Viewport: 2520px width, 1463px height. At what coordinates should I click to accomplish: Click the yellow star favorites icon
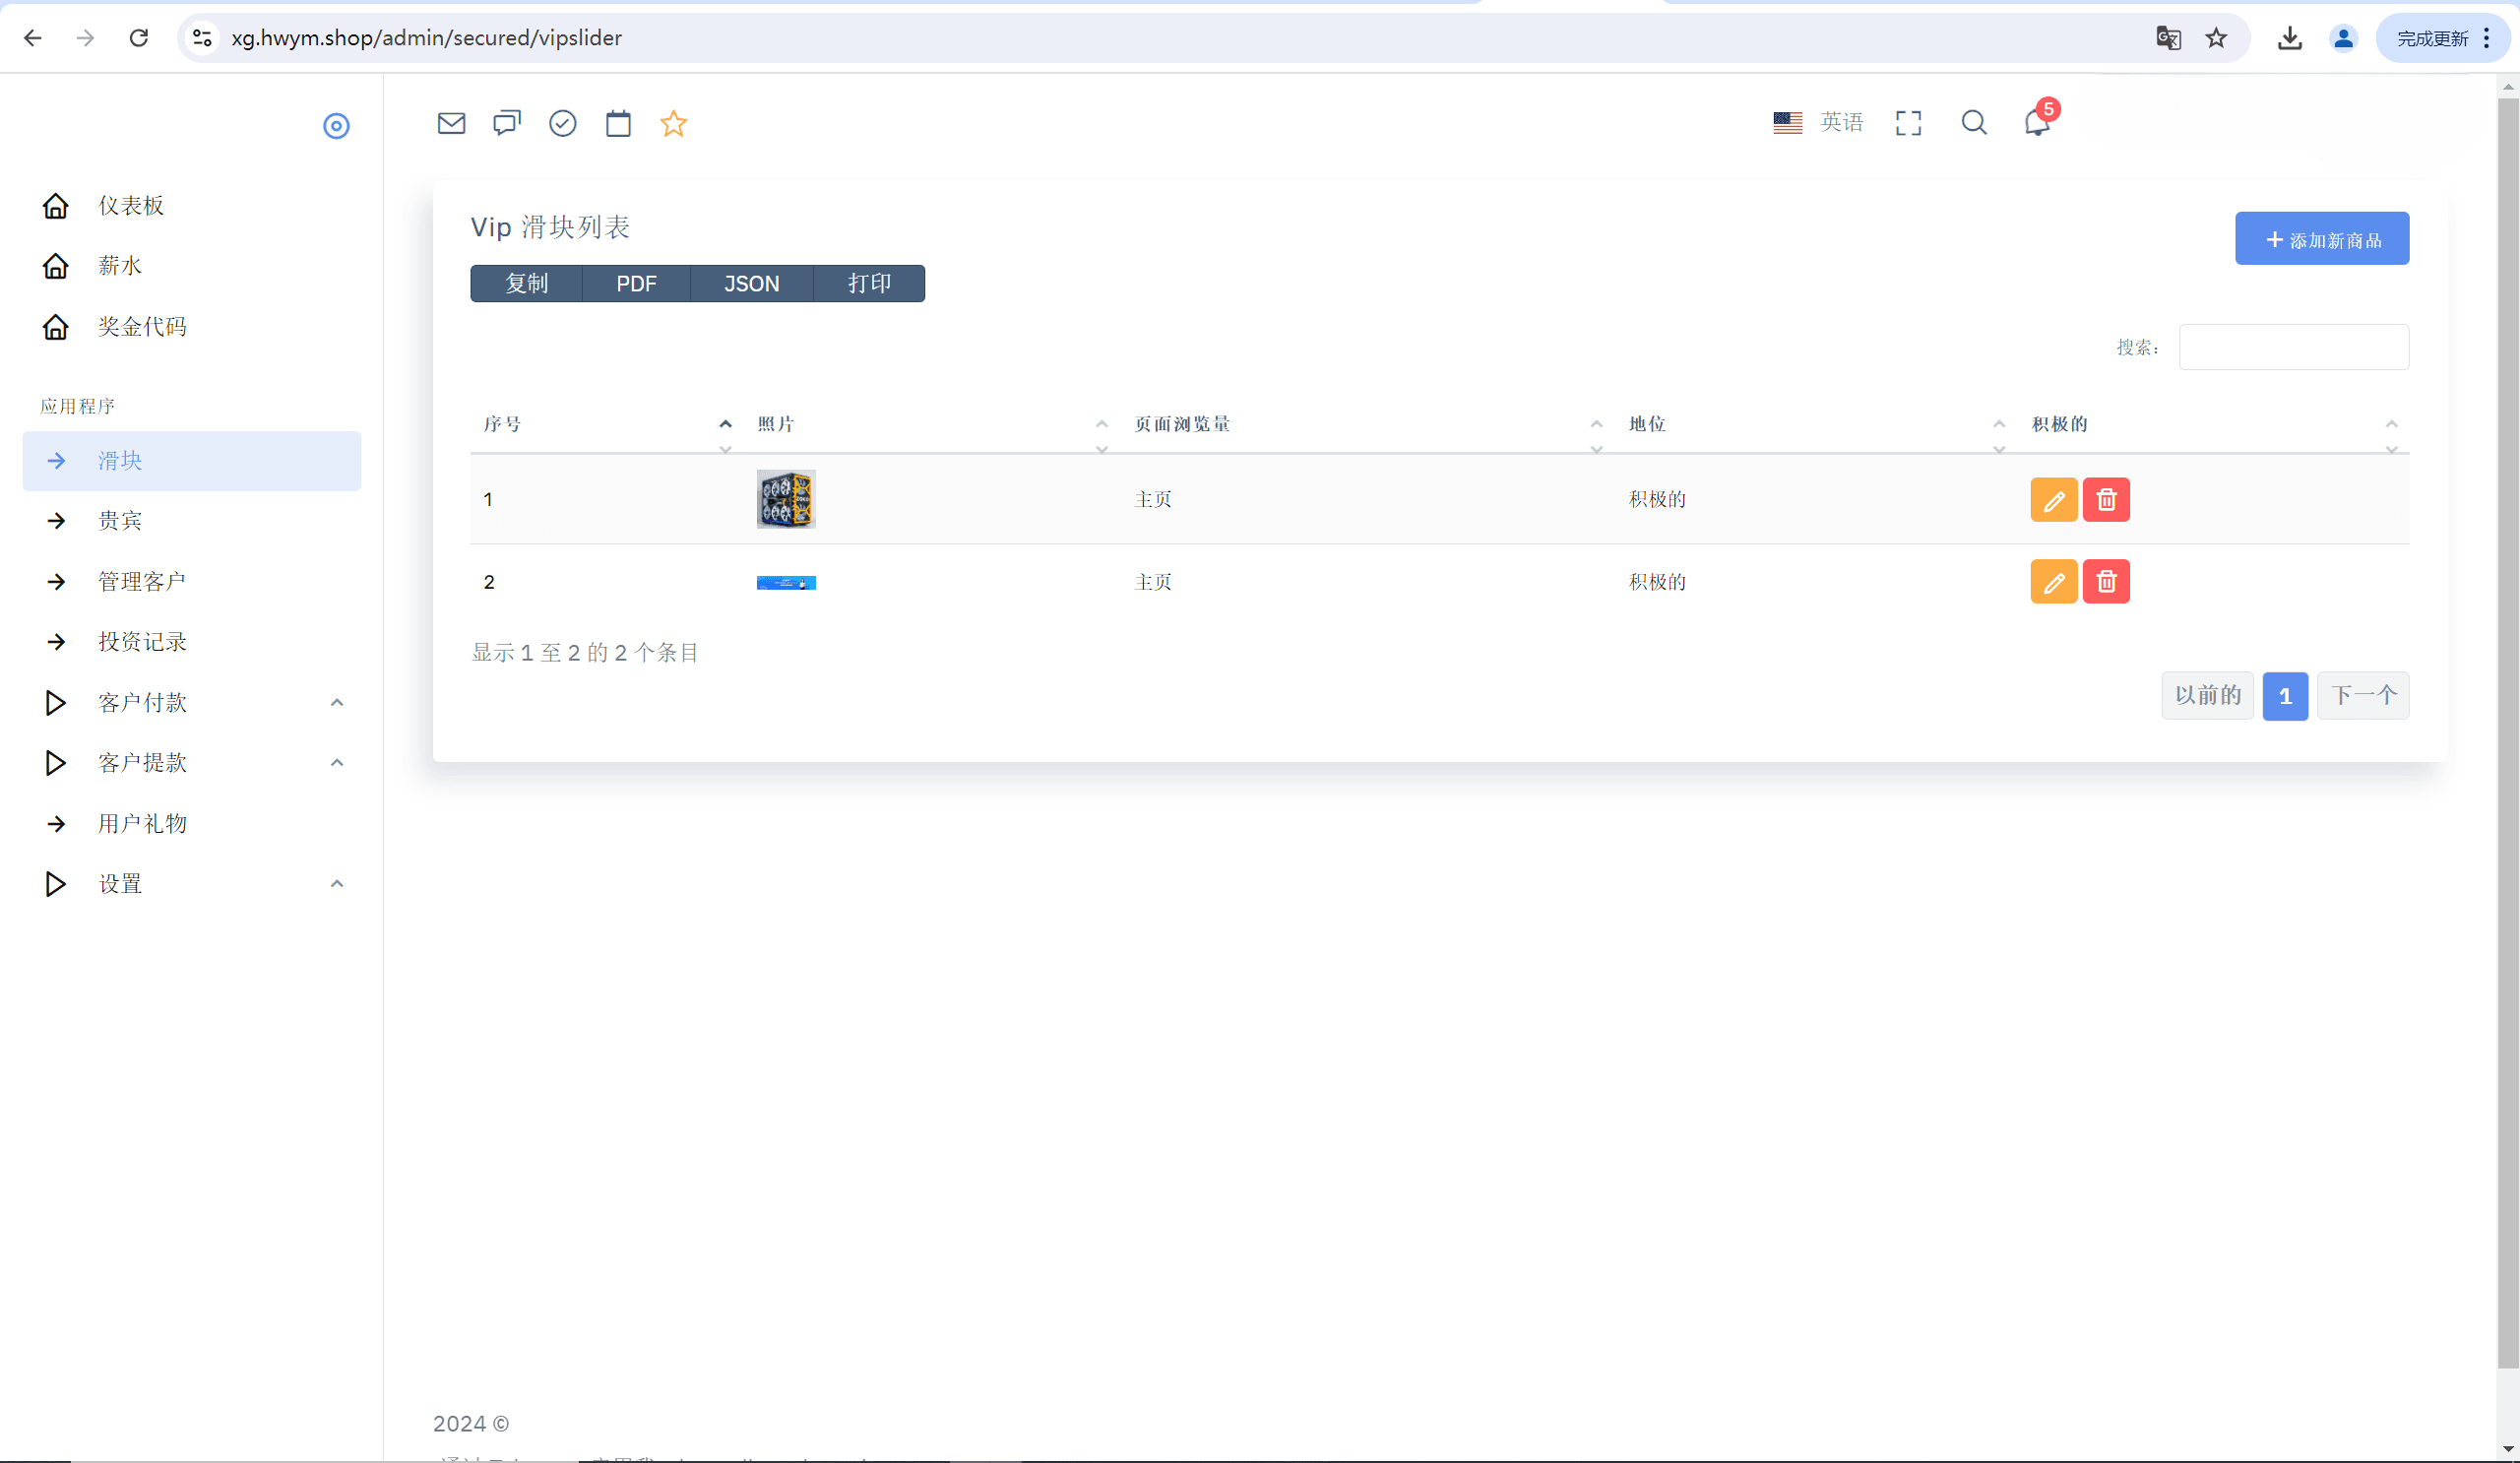click(x=674, y=123)
